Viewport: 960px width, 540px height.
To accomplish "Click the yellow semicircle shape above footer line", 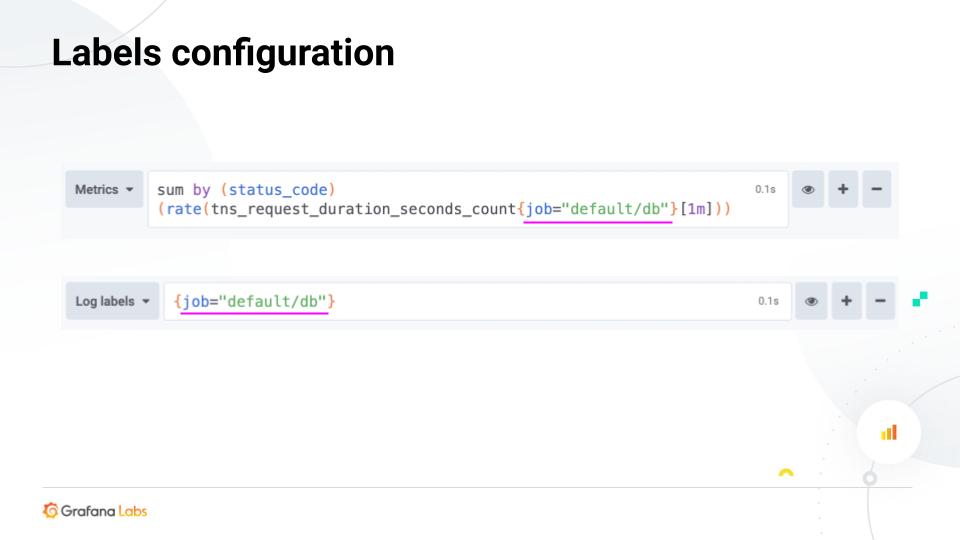I will 786,473.
